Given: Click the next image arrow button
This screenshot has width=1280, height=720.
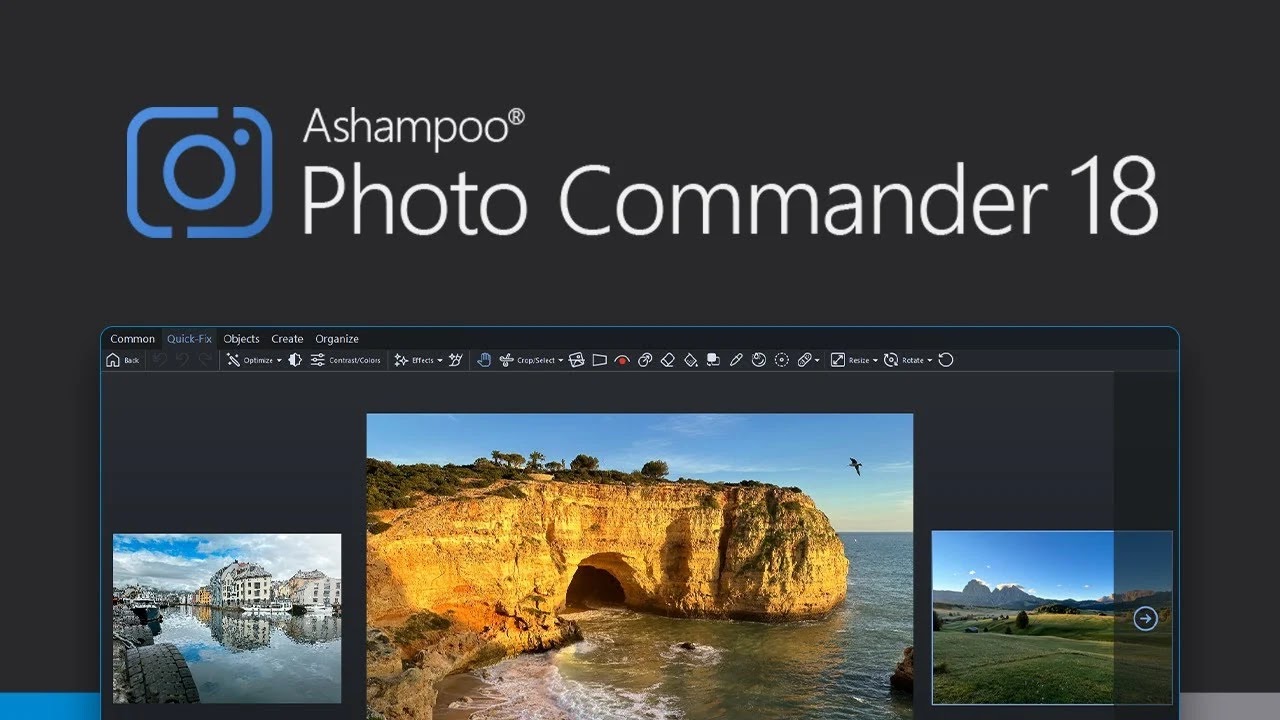Looking at the screenshot, I should [1145, 619].
